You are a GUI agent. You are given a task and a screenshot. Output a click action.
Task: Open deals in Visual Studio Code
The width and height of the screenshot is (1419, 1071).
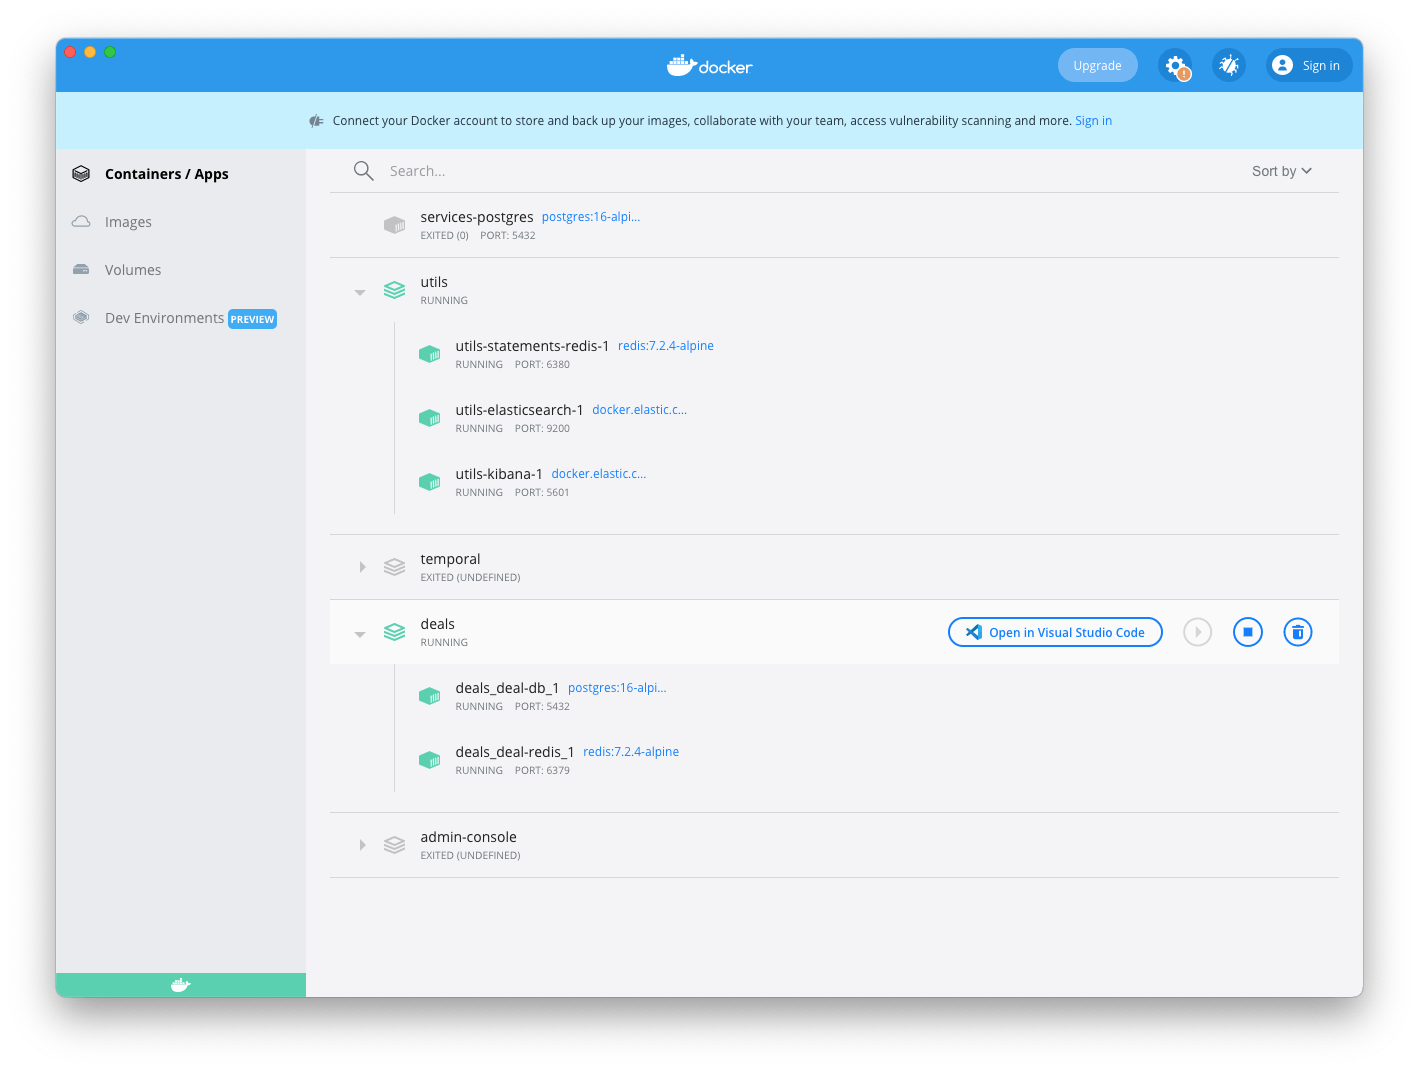point(1055,632)
